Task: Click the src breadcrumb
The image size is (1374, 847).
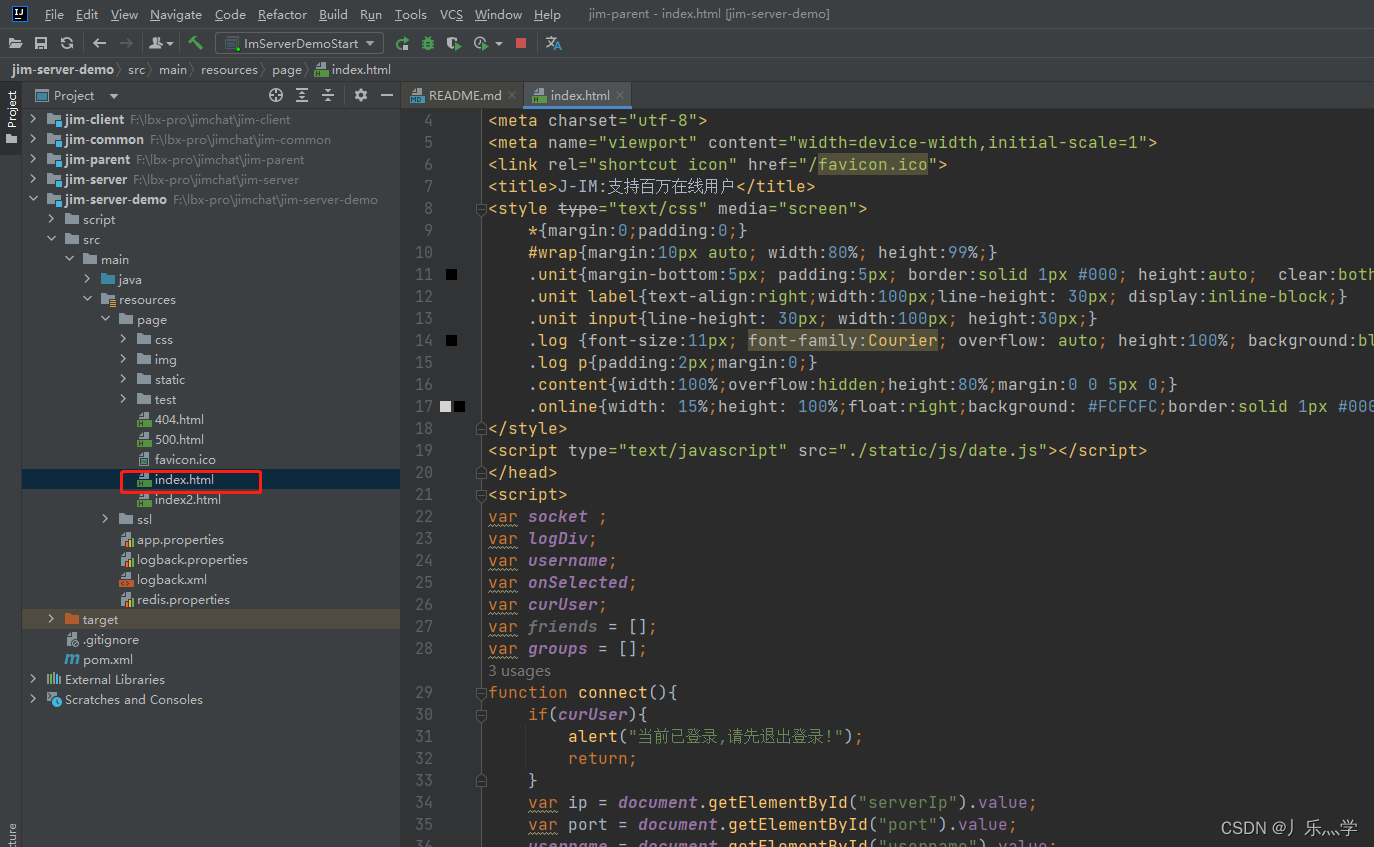Action: (136, 69)
